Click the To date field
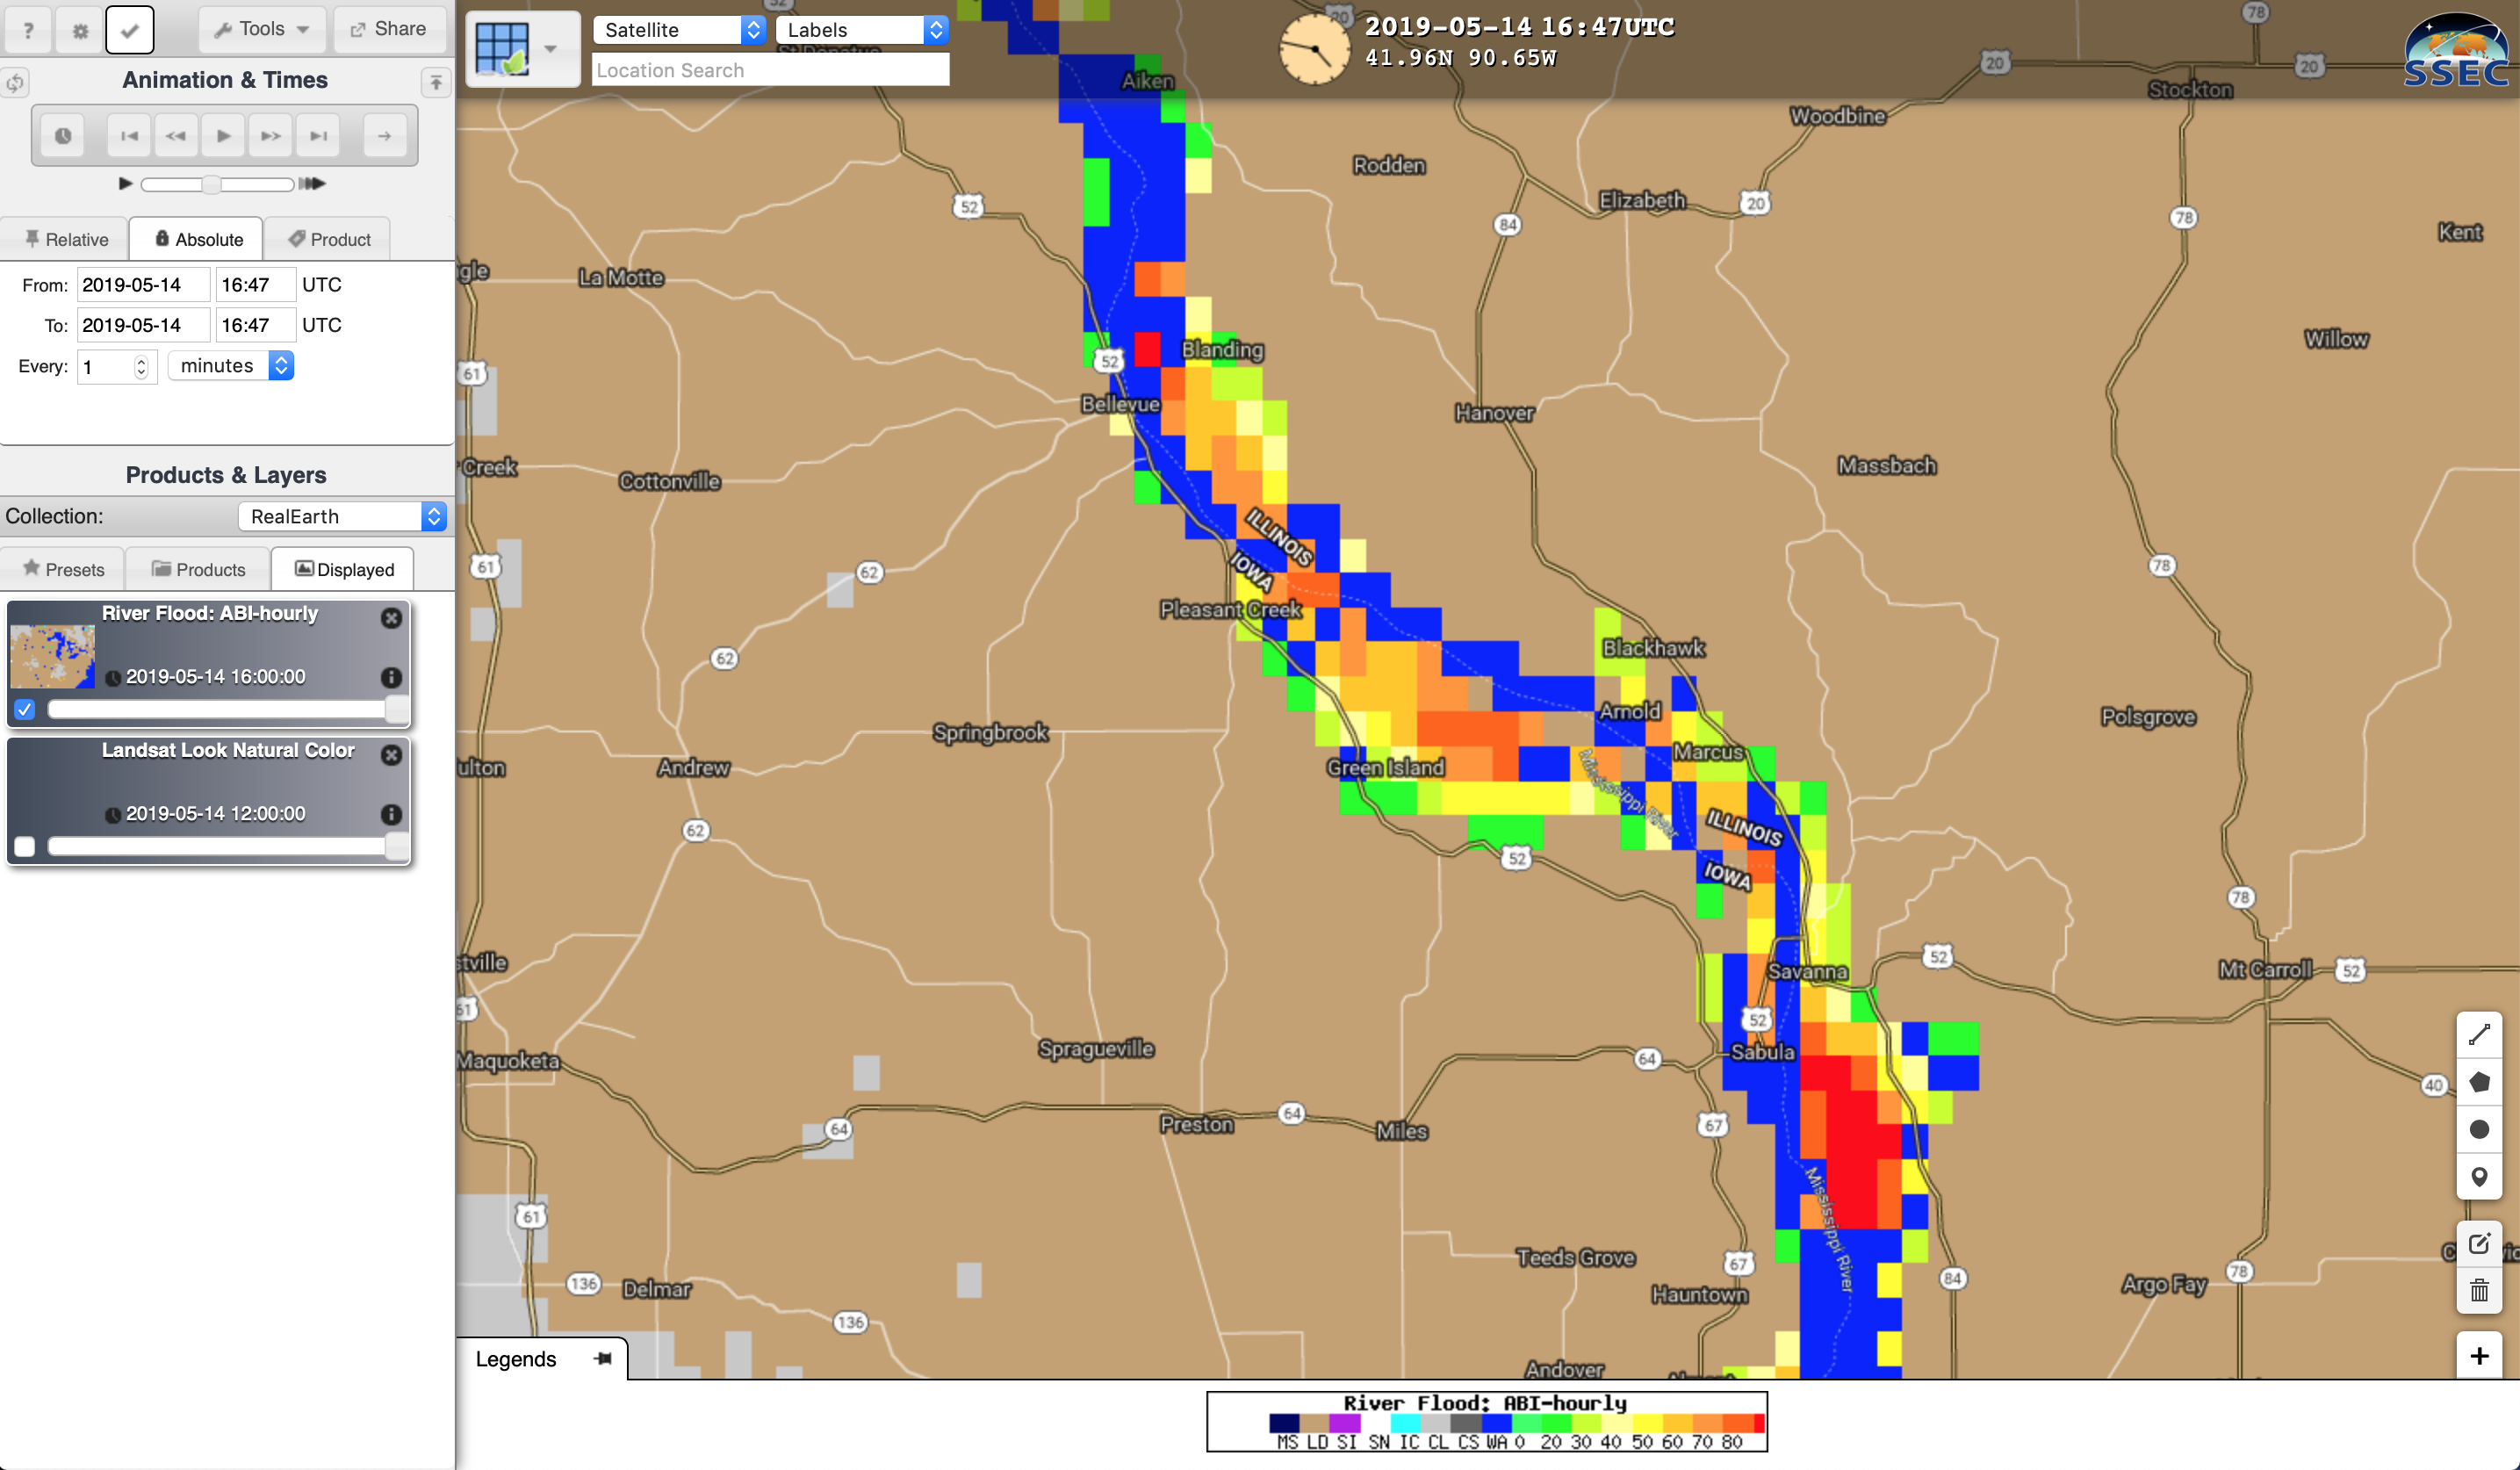 click(143, 325)
